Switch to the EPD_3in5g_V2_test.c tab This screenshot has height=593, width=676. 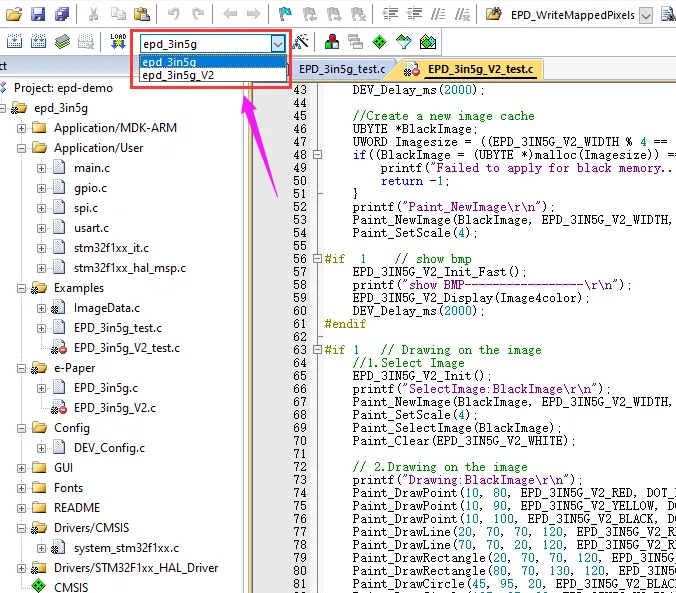[471, 69]
